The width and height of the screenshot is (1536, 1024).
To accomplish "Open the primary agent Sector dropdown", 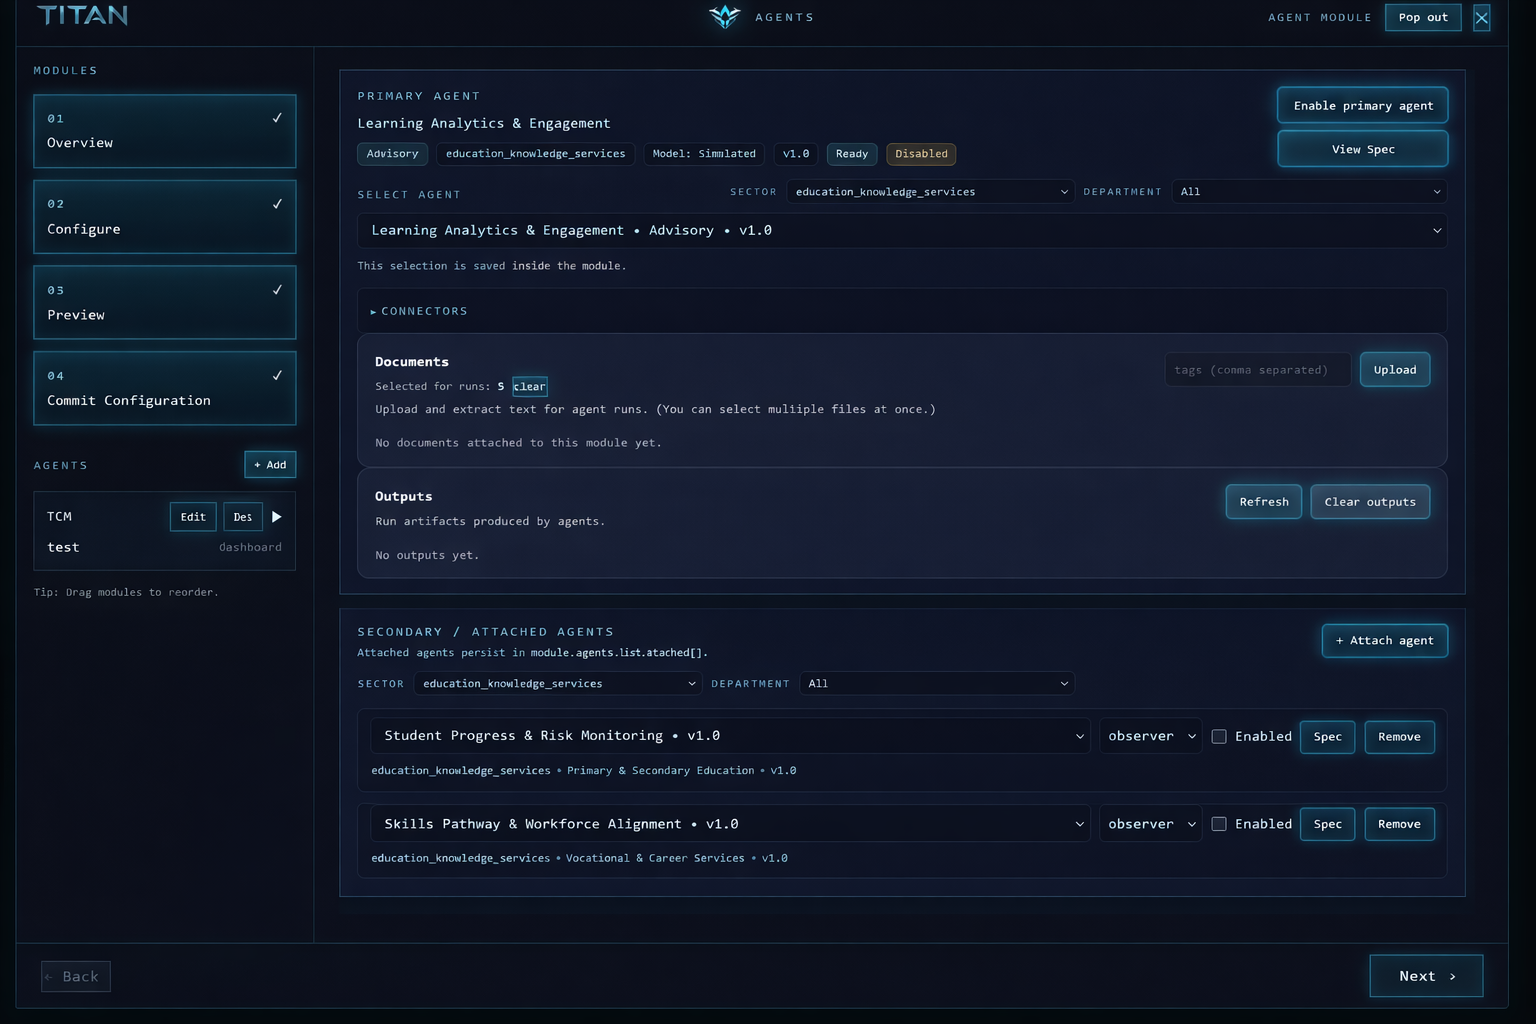I will coord(930,192).
